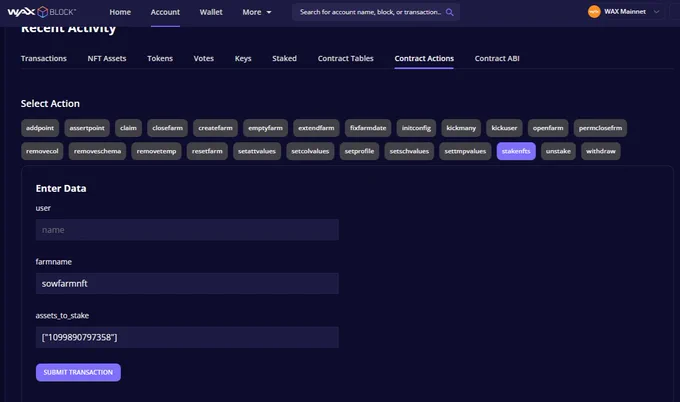Screen dimensions: 680x402
Task: Click the assets_to_stake input field
Action: coord(187,337)
